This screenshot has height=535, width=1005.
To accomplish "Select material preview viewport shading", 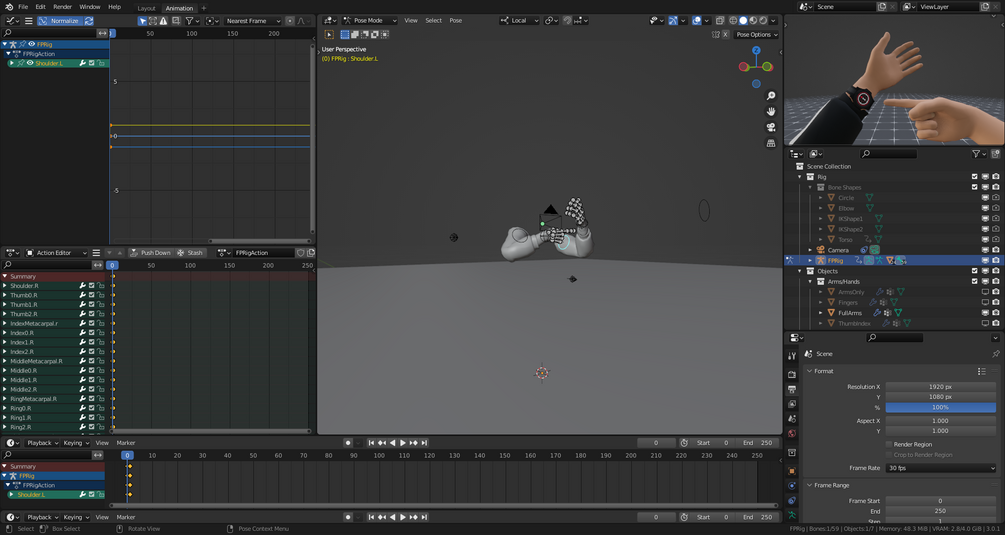I will coord(754,21).
